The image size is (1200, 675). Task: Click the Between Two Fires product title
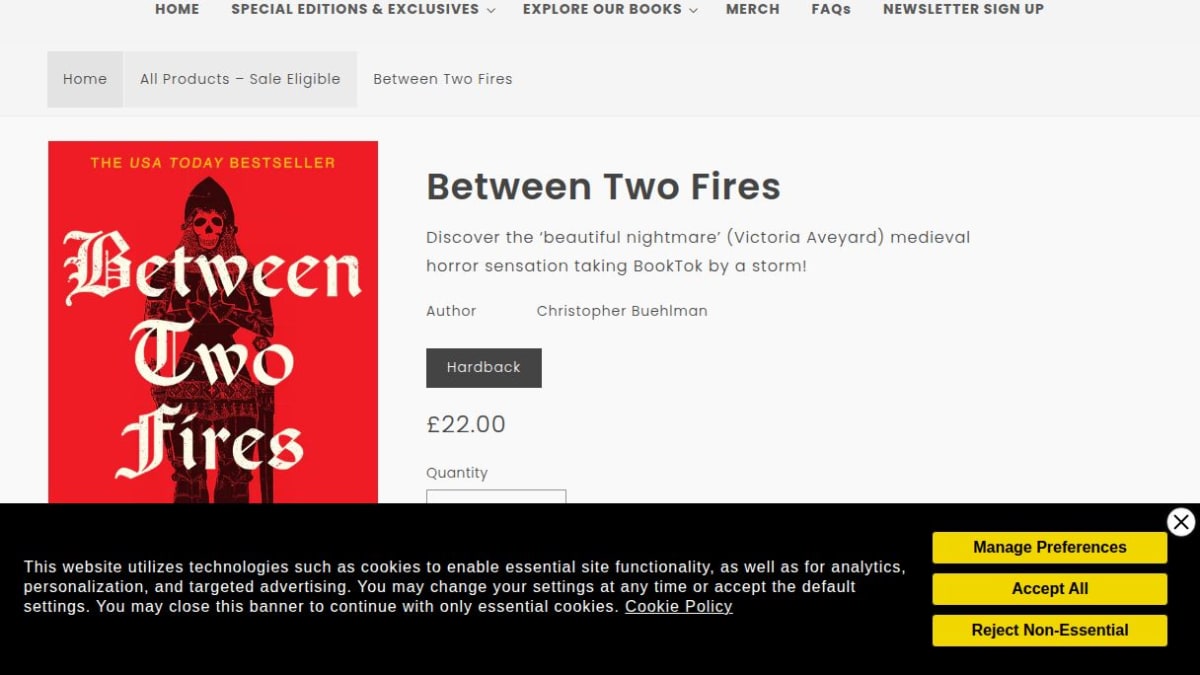[603, 187]
